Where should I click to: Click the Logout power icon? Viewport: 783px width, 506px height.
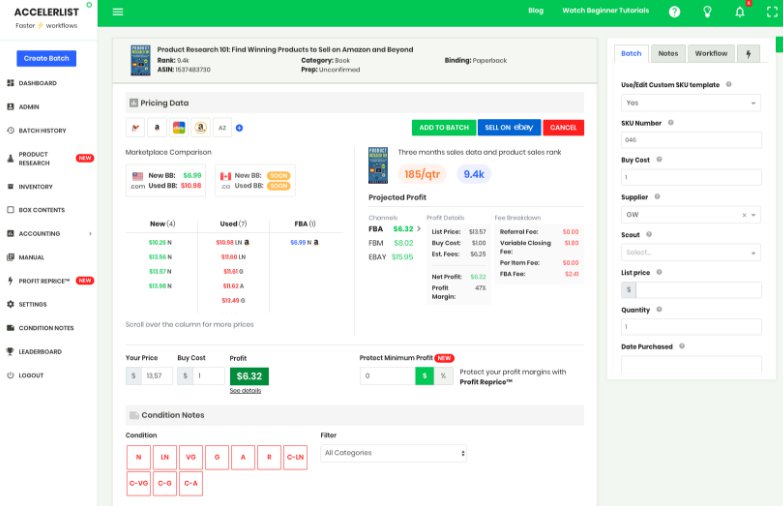[x=10, y=375]
